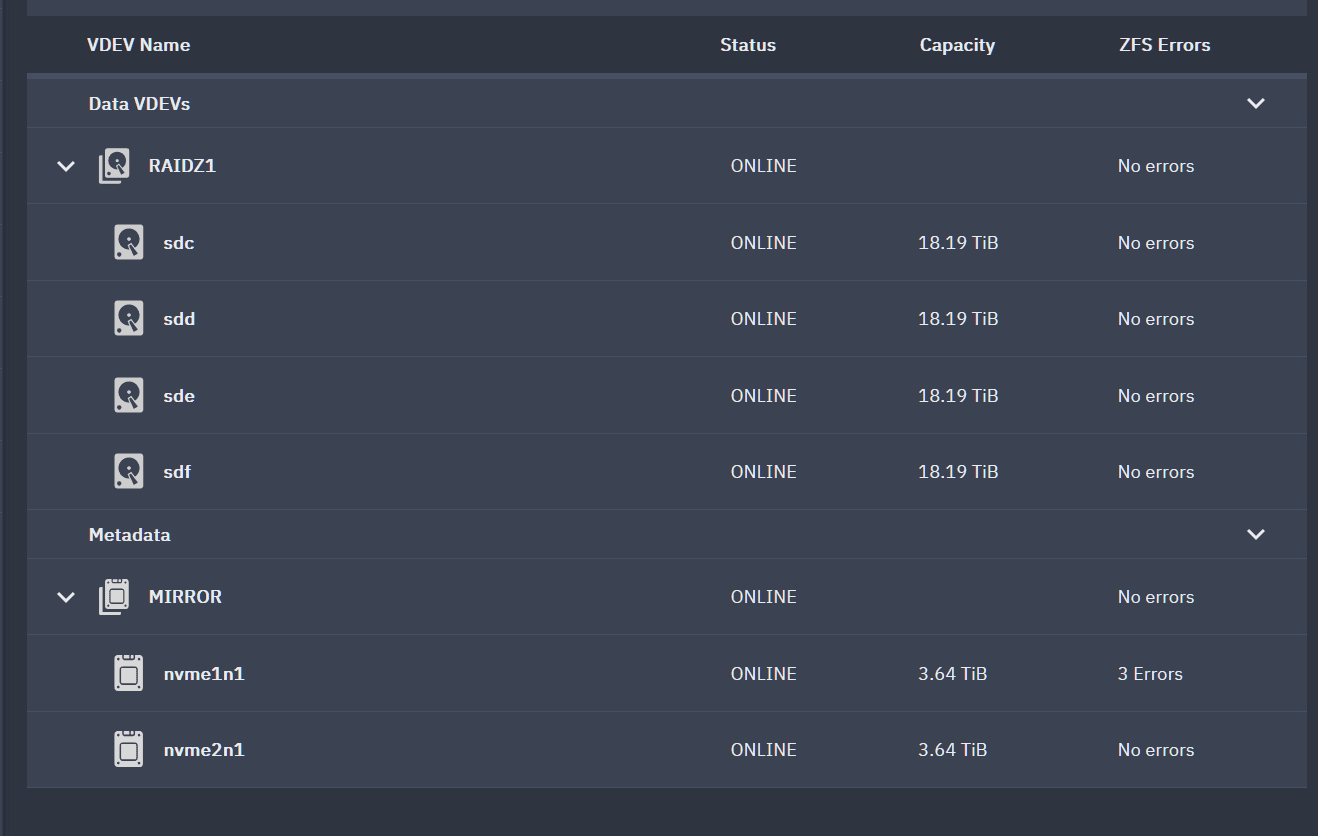Select the sdf disk name
Screen dimensions: 1318x836
pos(177,472)
